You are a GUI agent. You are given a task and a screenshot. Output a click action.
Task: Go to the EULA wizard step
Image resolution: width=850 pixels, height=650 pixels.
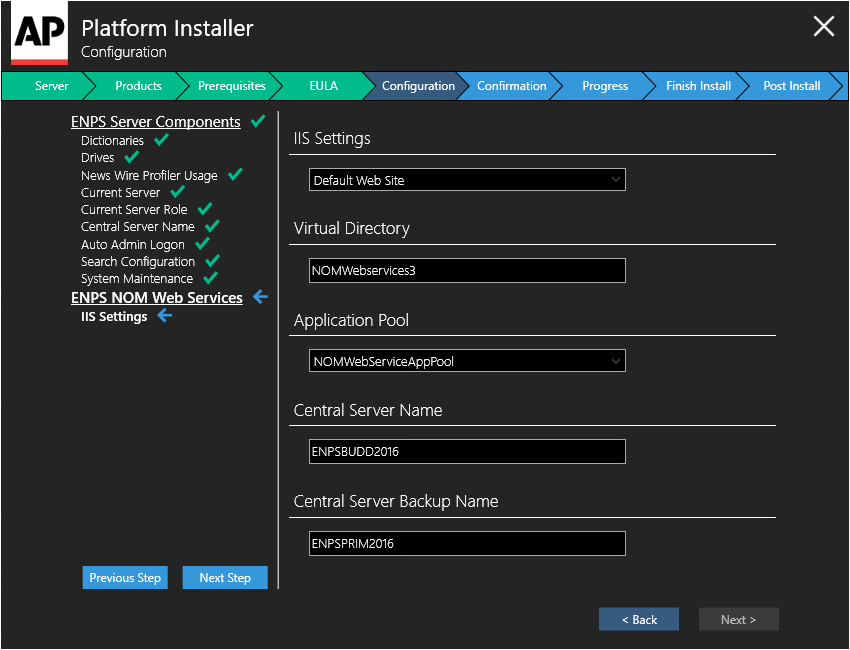324,86
